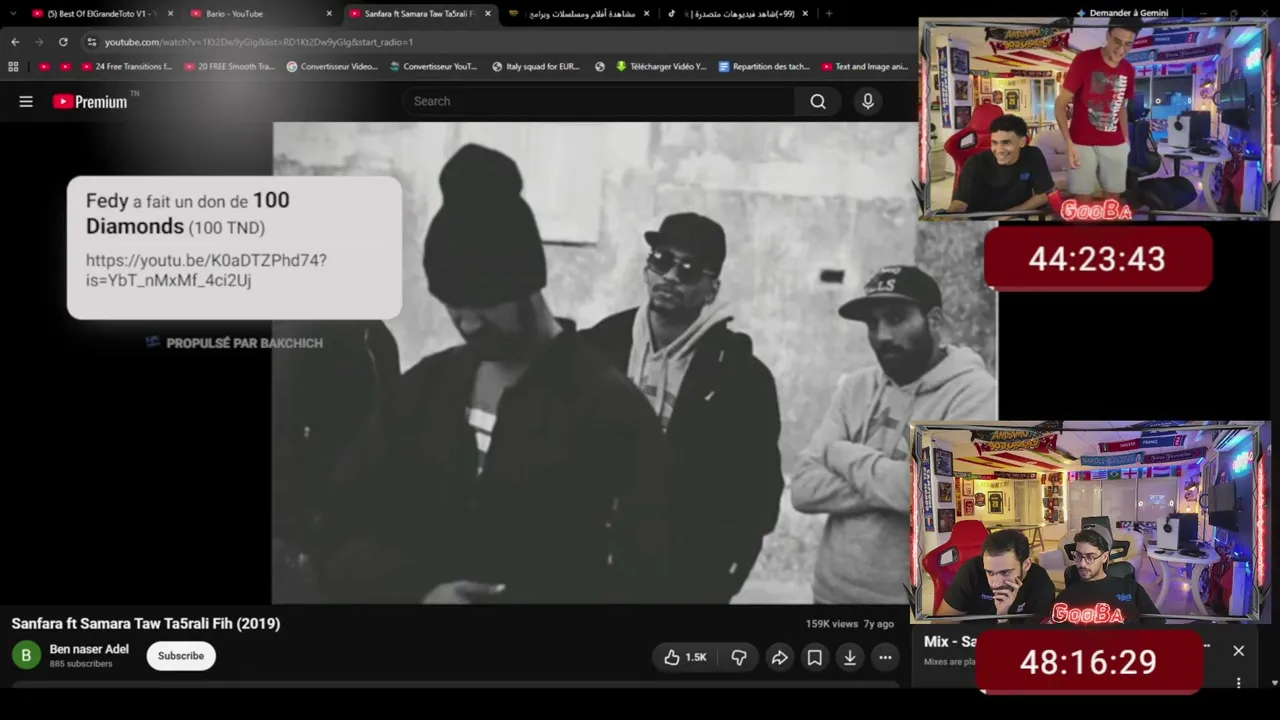Close the Mix playlist panel
The height and width of the screenshot is (720, 1280).
point(1238,651)
